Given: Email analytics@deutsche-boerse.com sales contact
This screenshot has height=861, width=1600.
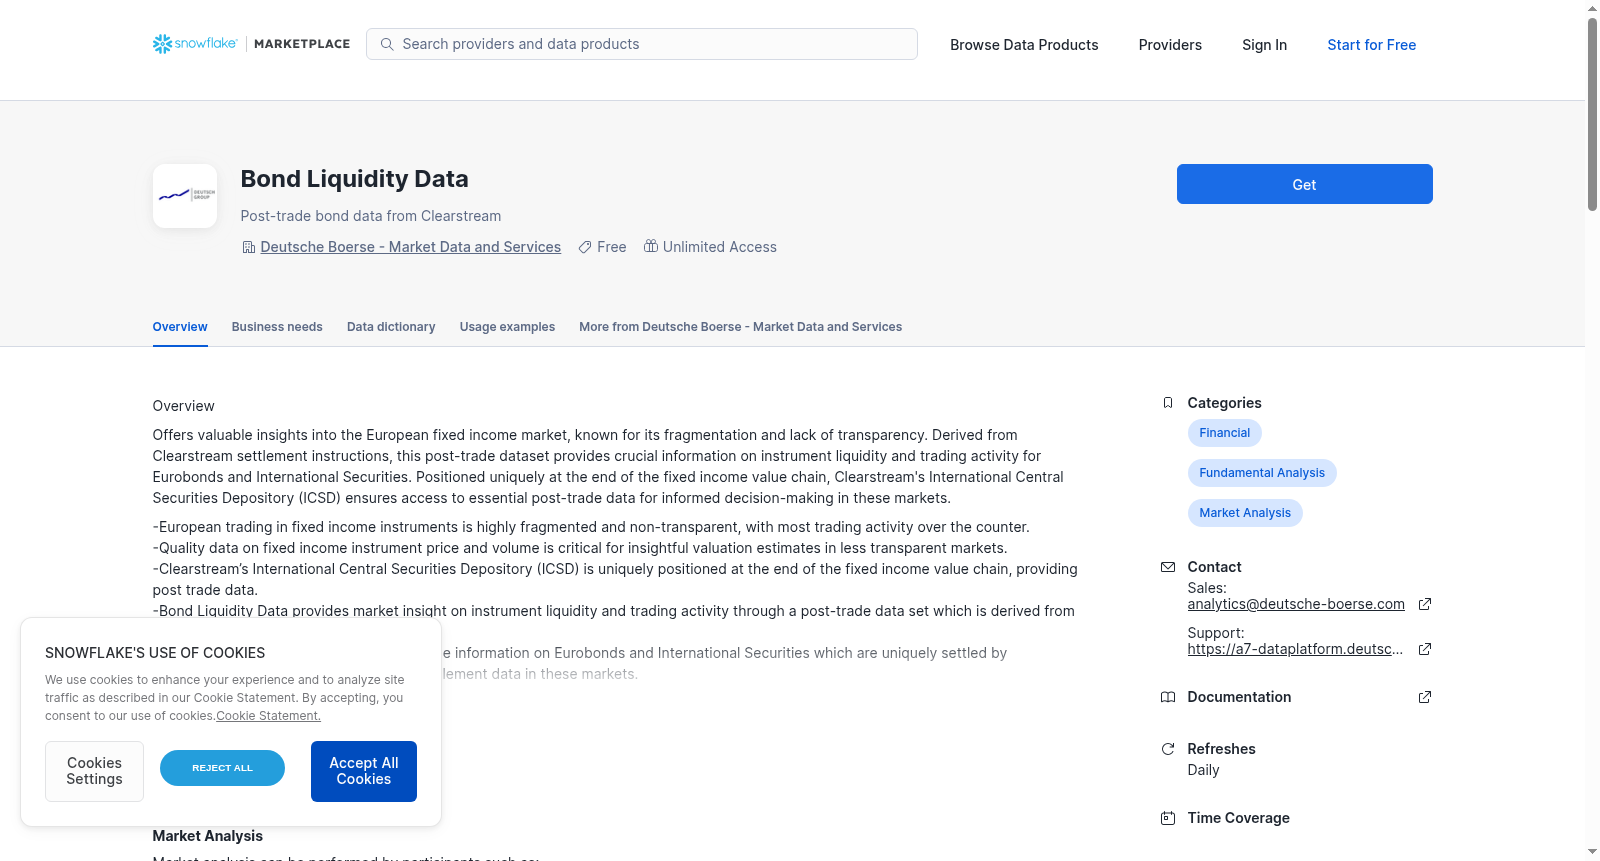Looking at the screenshot, I should pyautogui.click(x=1296, y=604).
